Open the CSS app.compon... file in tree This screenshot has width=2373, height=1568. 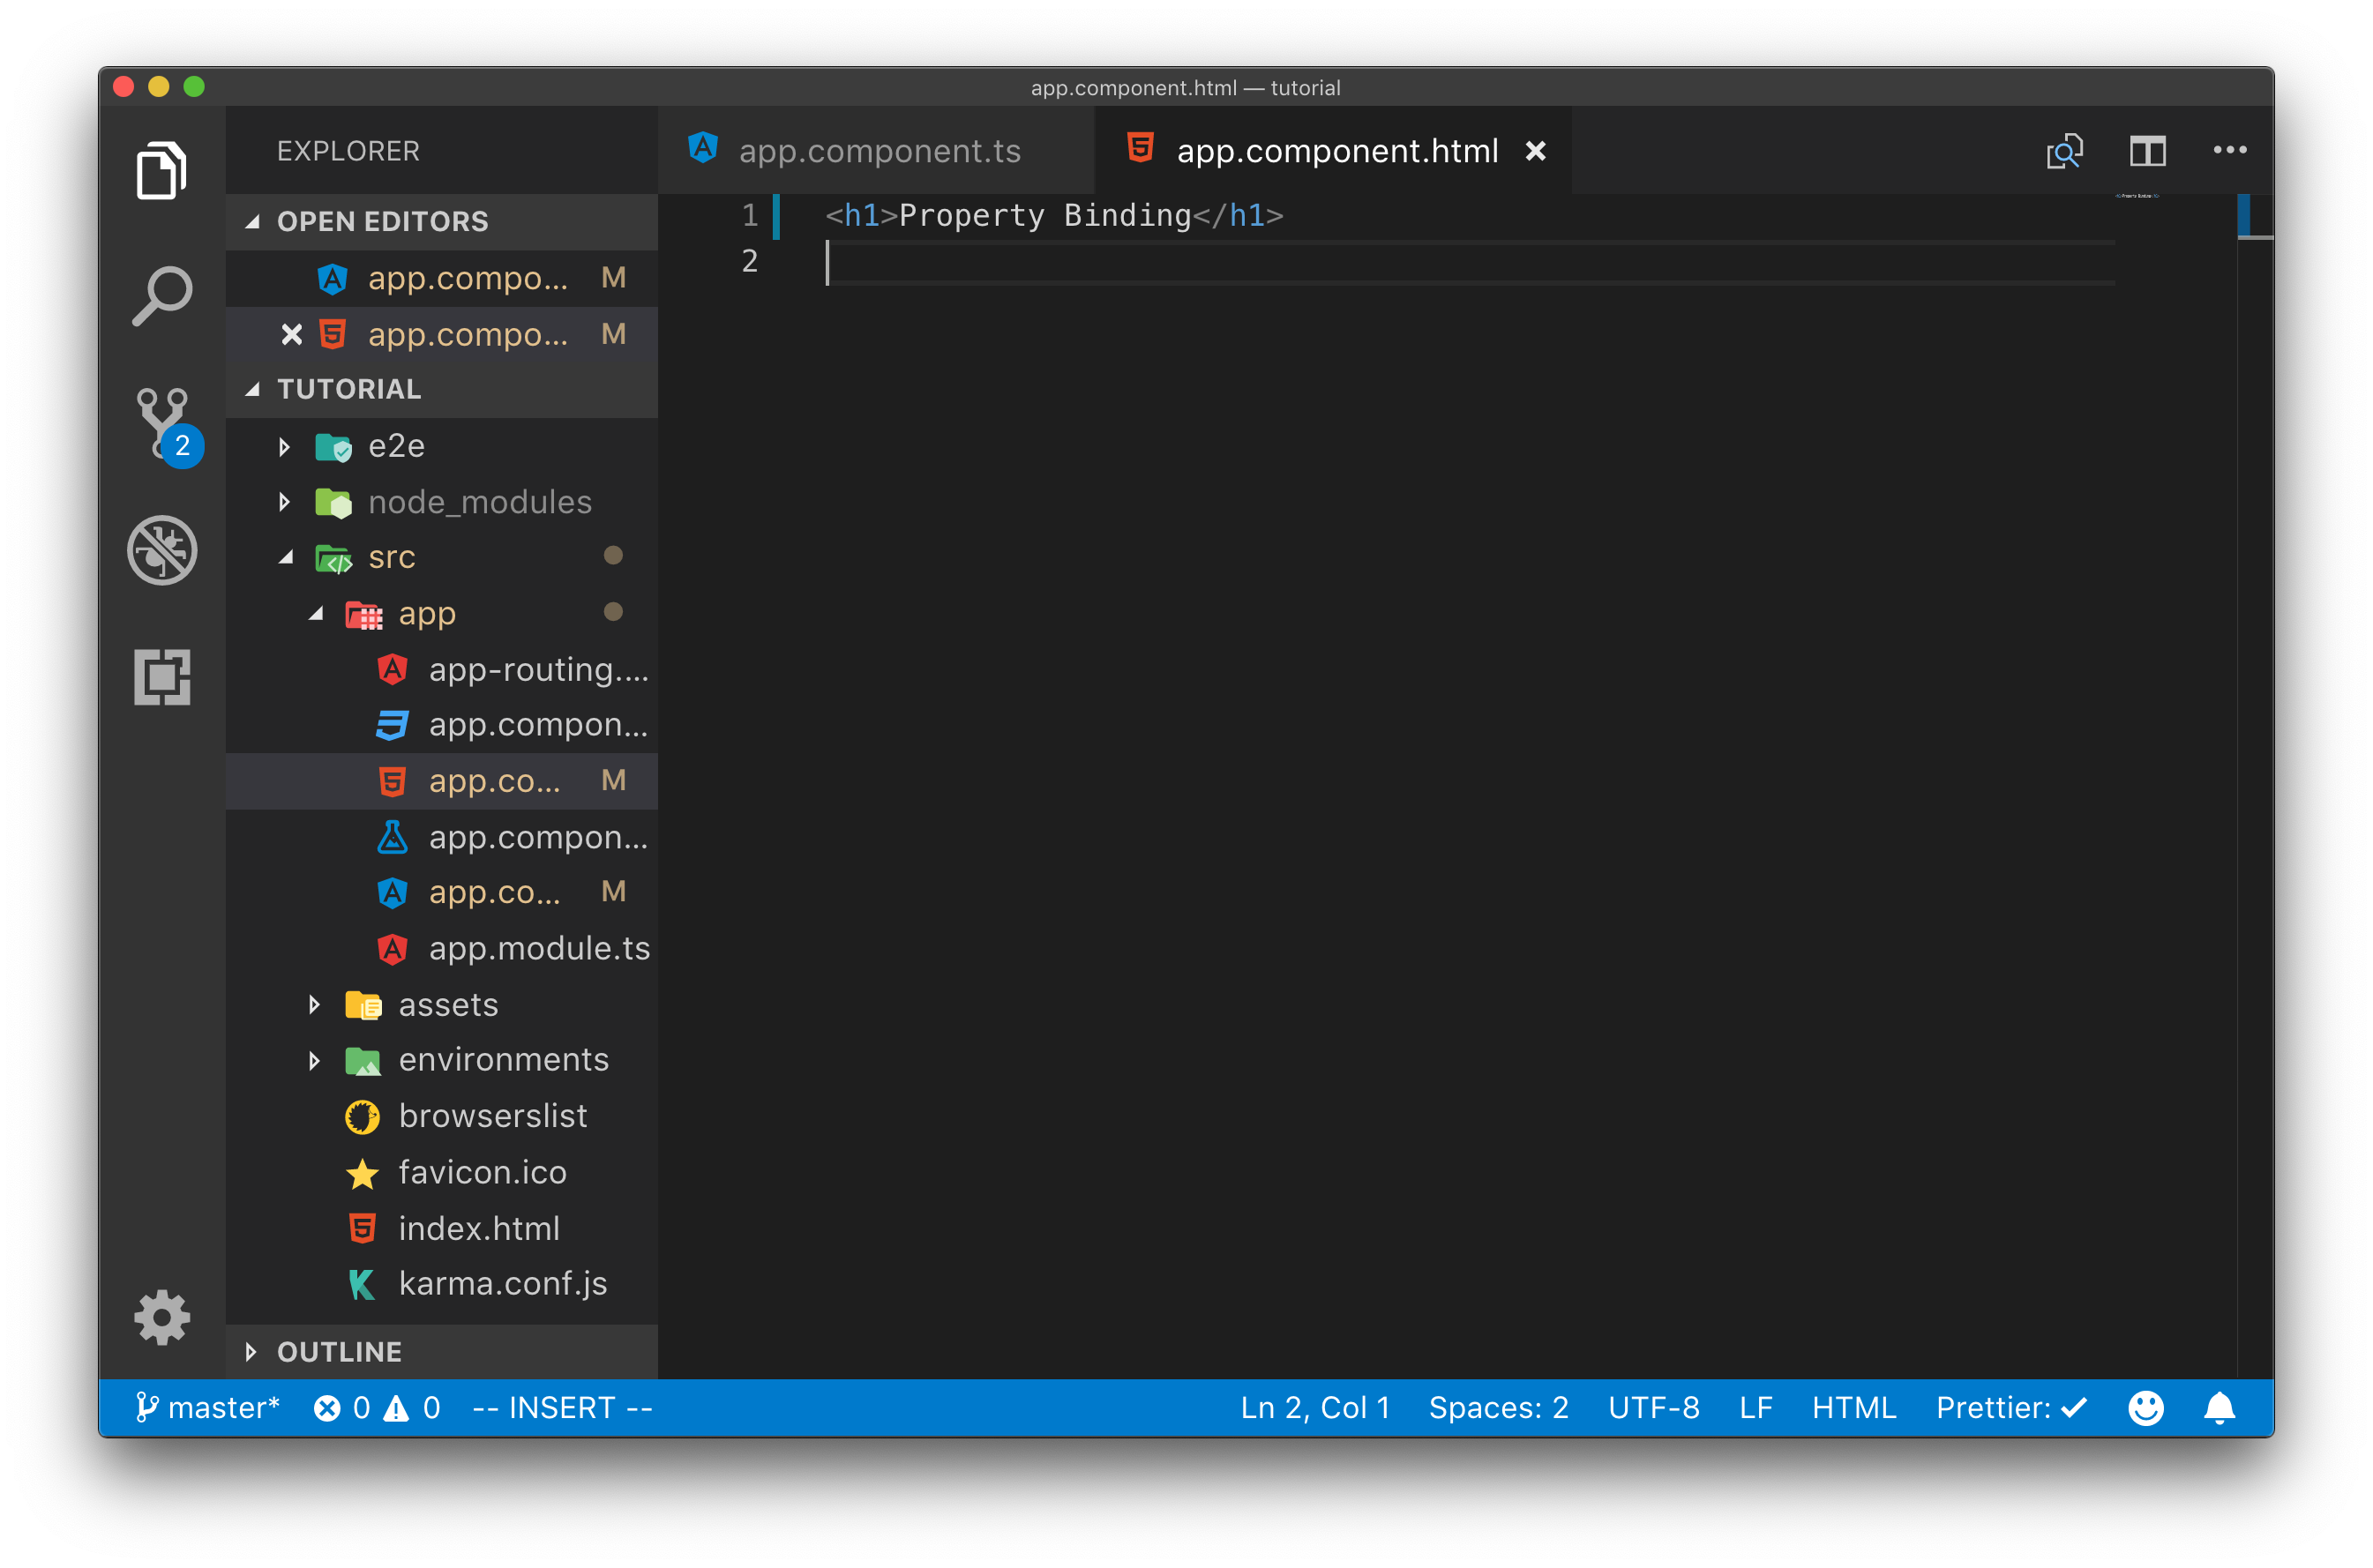point(442,725)
